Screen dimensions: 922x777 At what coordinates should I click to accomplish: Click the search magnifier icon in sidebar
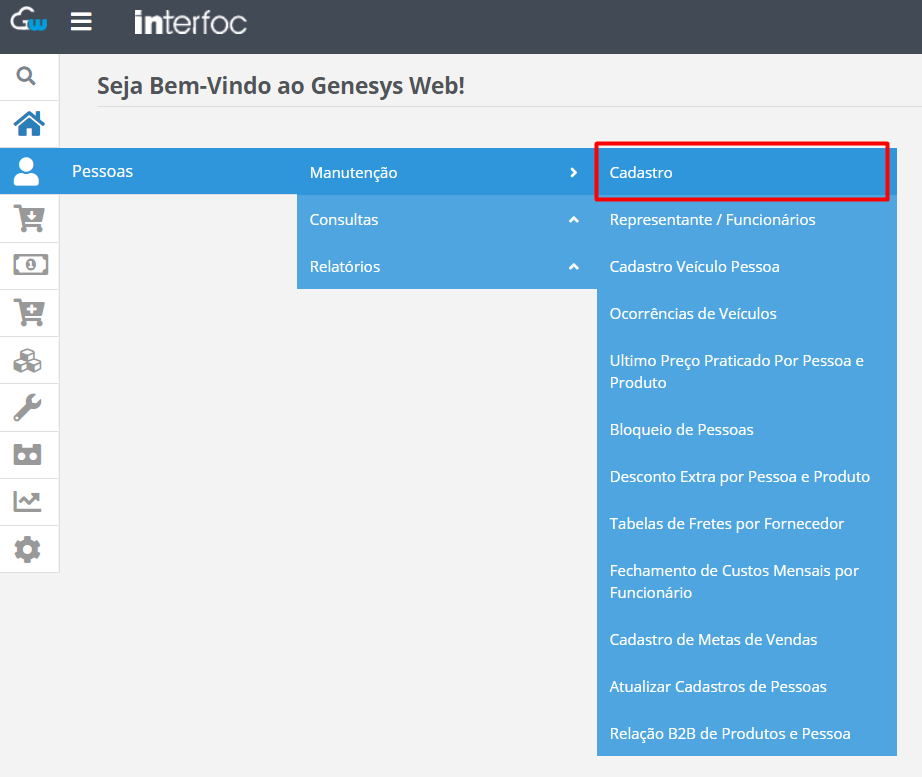[26, 76]
